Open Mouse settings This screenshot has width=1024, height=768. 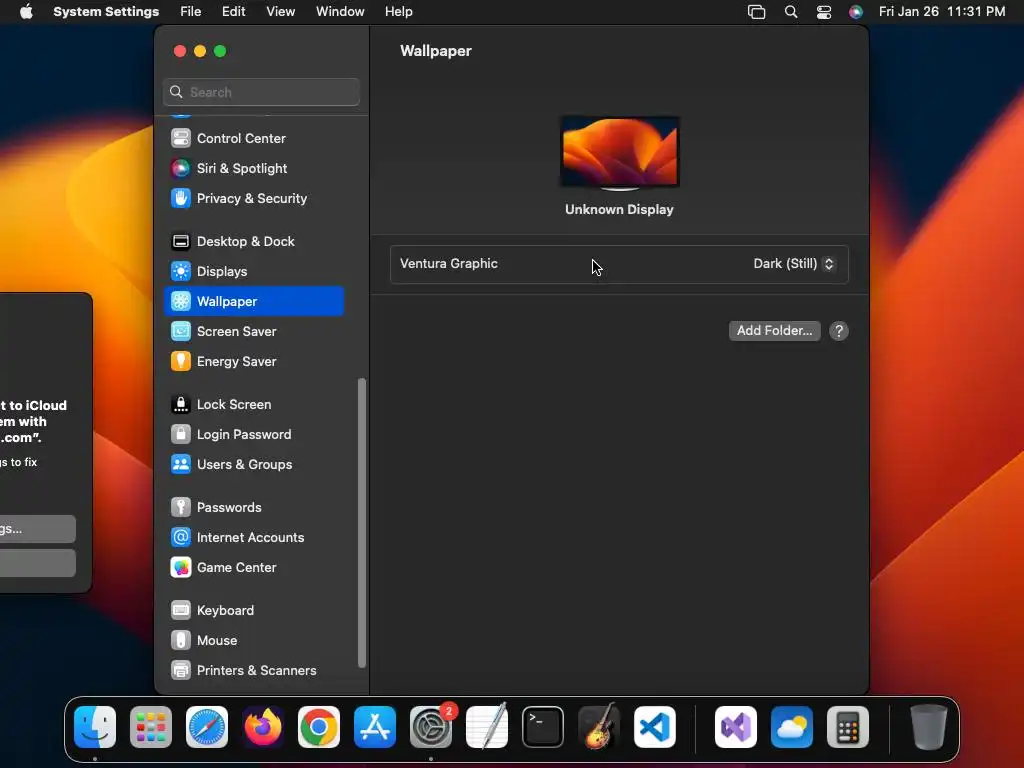[x=254, y=641]
